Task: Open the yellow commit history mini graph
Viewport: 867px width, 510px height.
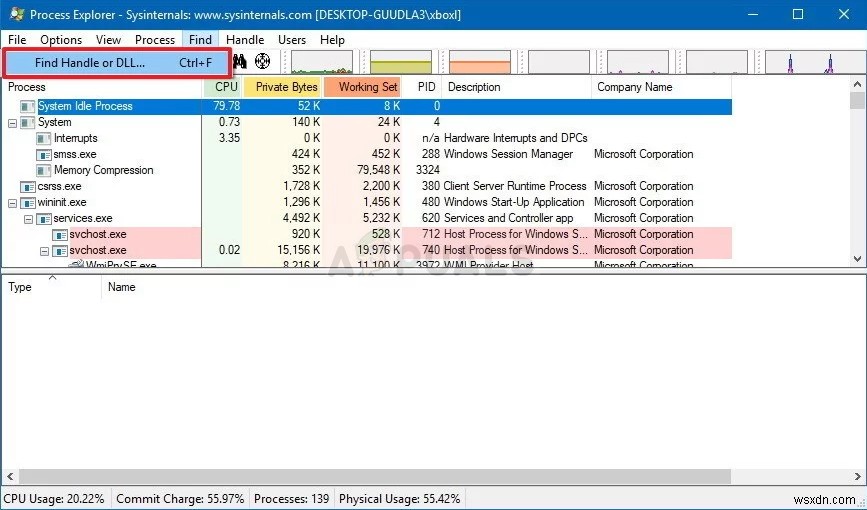Action: [401, 62]
